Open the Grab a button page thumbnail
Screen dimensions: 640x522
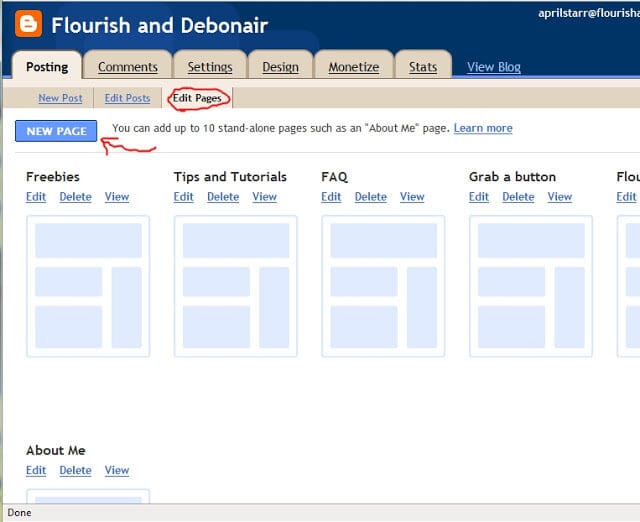coord(531,286)
